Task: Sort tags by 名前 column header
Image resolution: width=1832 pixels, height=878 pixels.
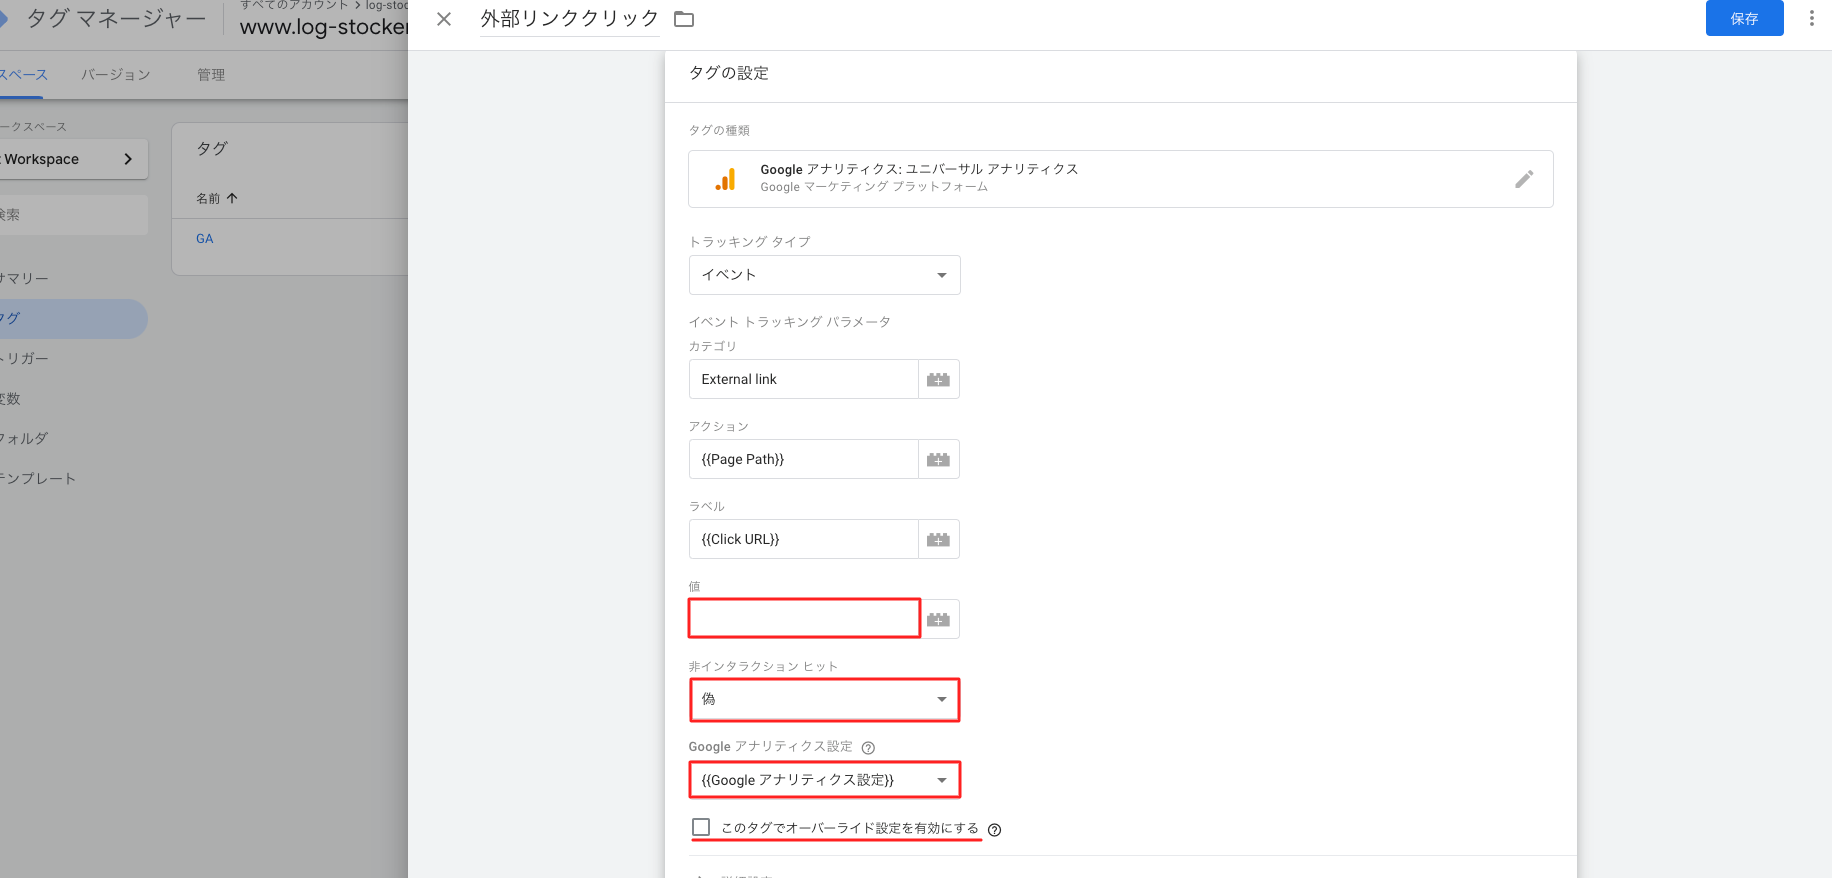Action: coord(217,198)
